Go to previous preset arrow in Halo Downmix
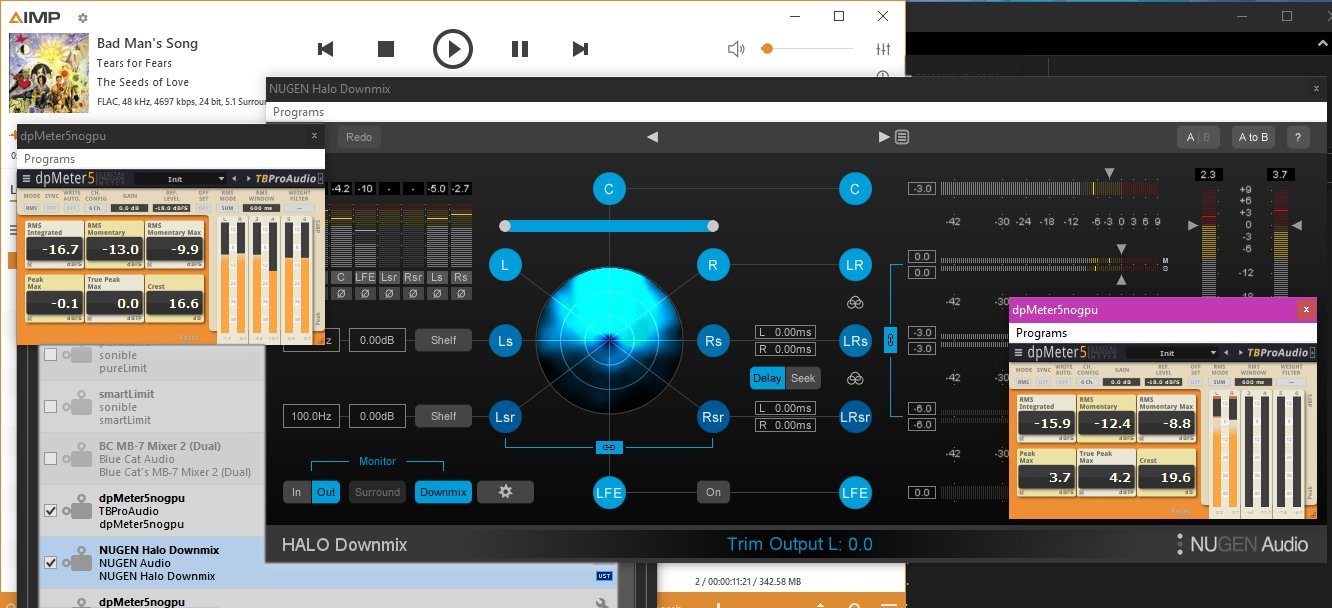1332x608 pixels. click(x=652, y=137)
